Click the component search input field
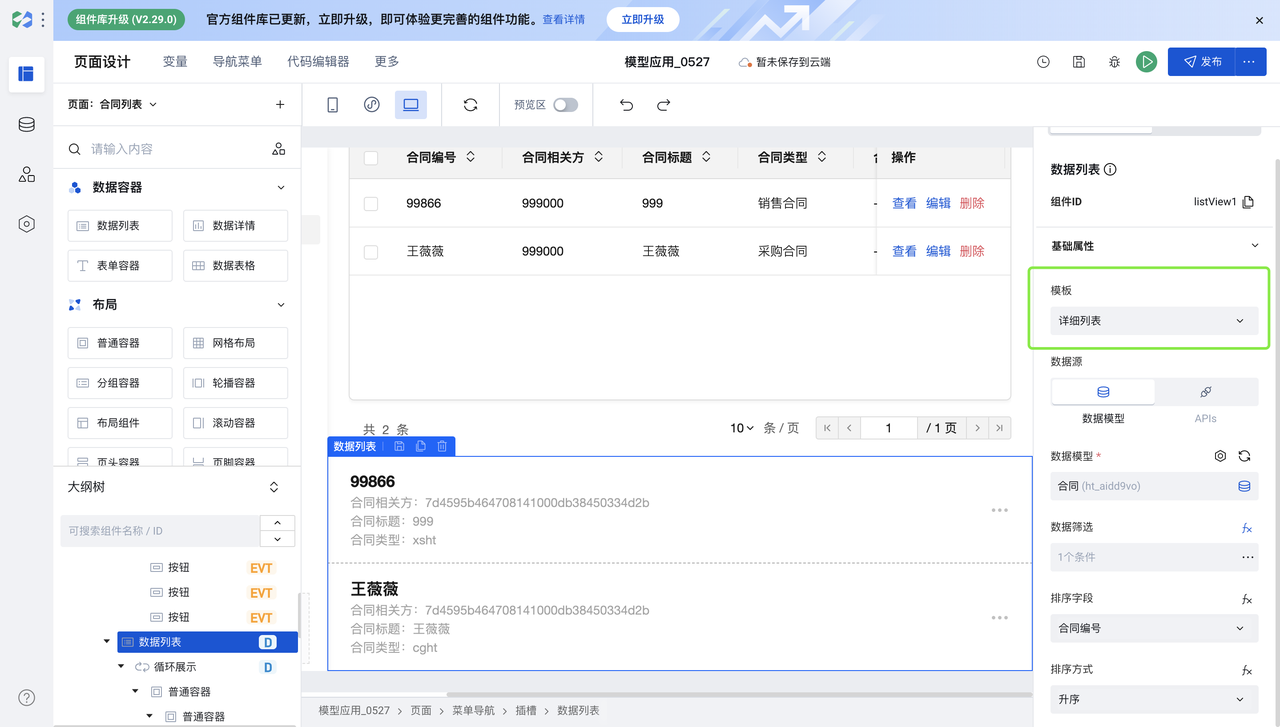This screenshot has width=1280, height=727. [165, 149]
